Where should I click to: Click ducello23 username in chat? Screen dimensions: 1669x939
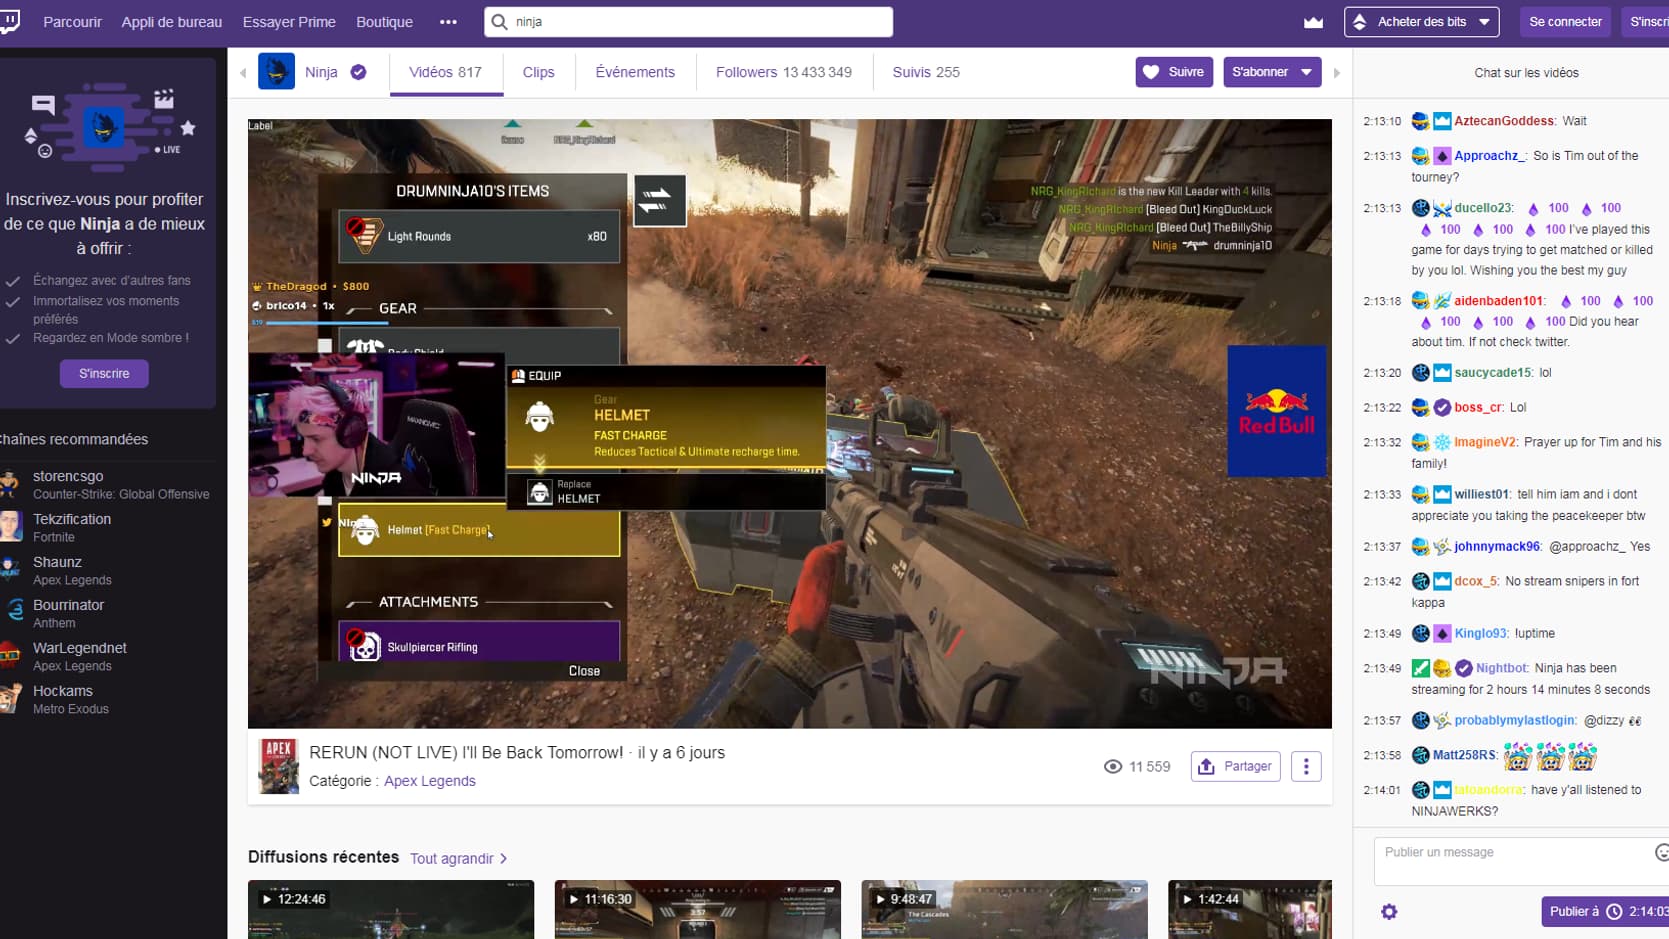[1483, 208]
